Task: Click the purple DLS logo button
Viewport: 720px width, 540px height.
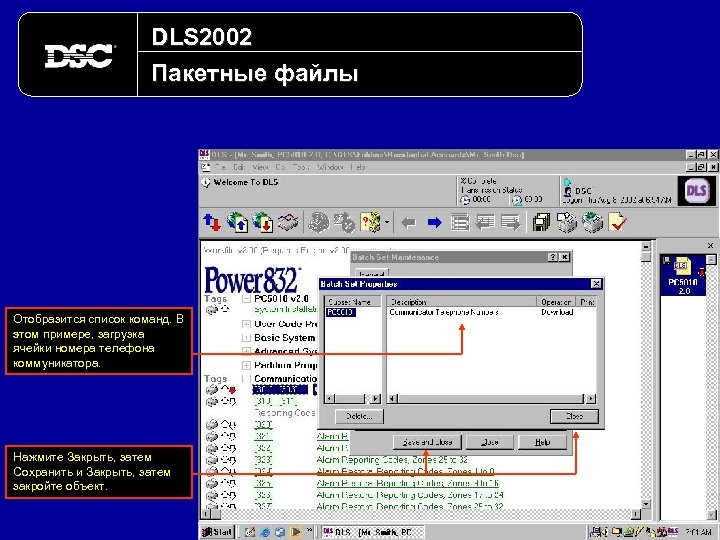Action: coord(696,191)
